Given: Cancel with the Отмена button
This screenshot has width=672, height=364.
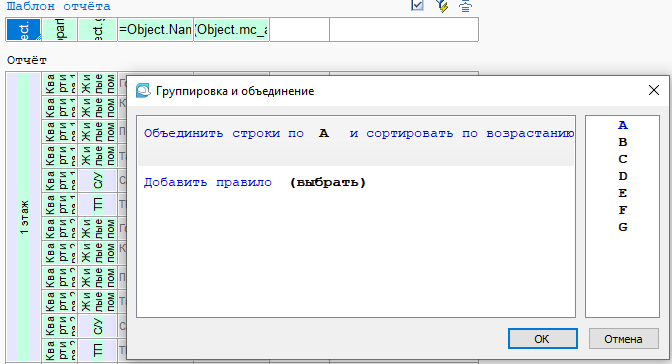Looking at the screenshot, I should [624, 339].
